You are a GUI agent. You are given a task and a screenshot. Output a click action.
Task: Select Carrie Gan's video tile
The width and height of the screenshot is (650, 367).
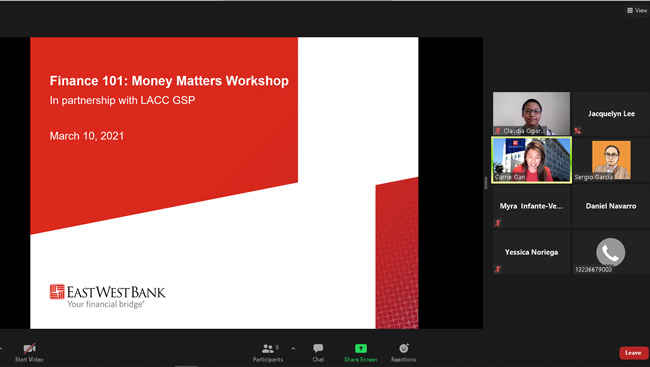(x=531, y=160)
